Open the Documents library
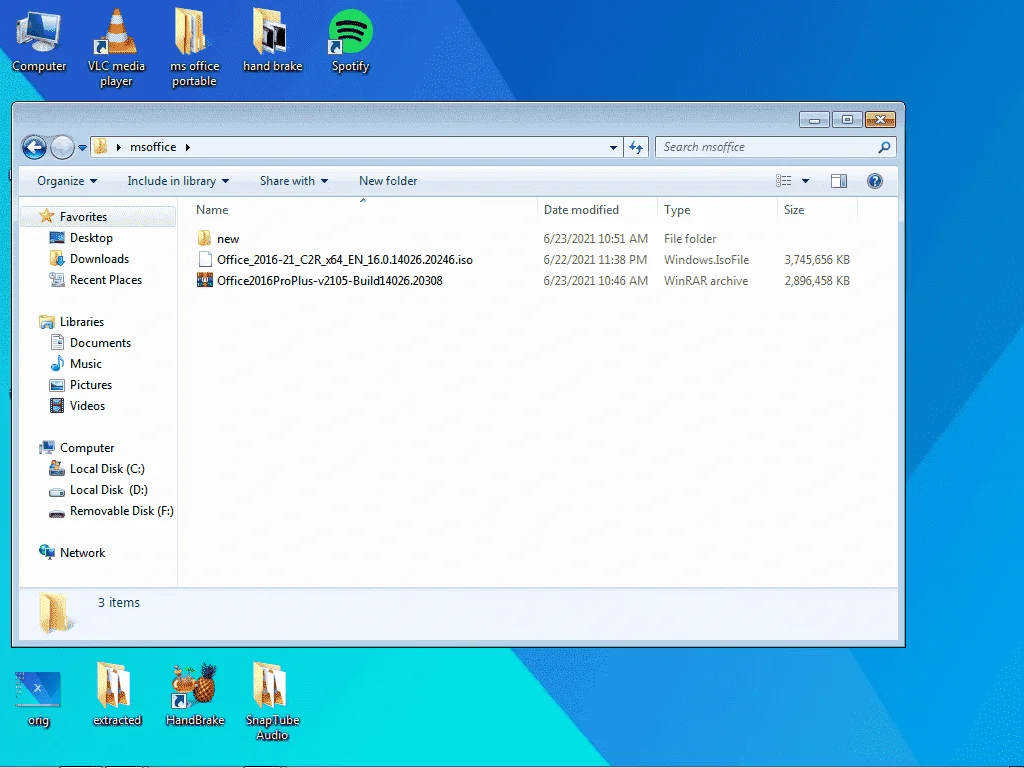This screenshot has height=768, width=1024. pyautogui.click(x=100, y=343)
